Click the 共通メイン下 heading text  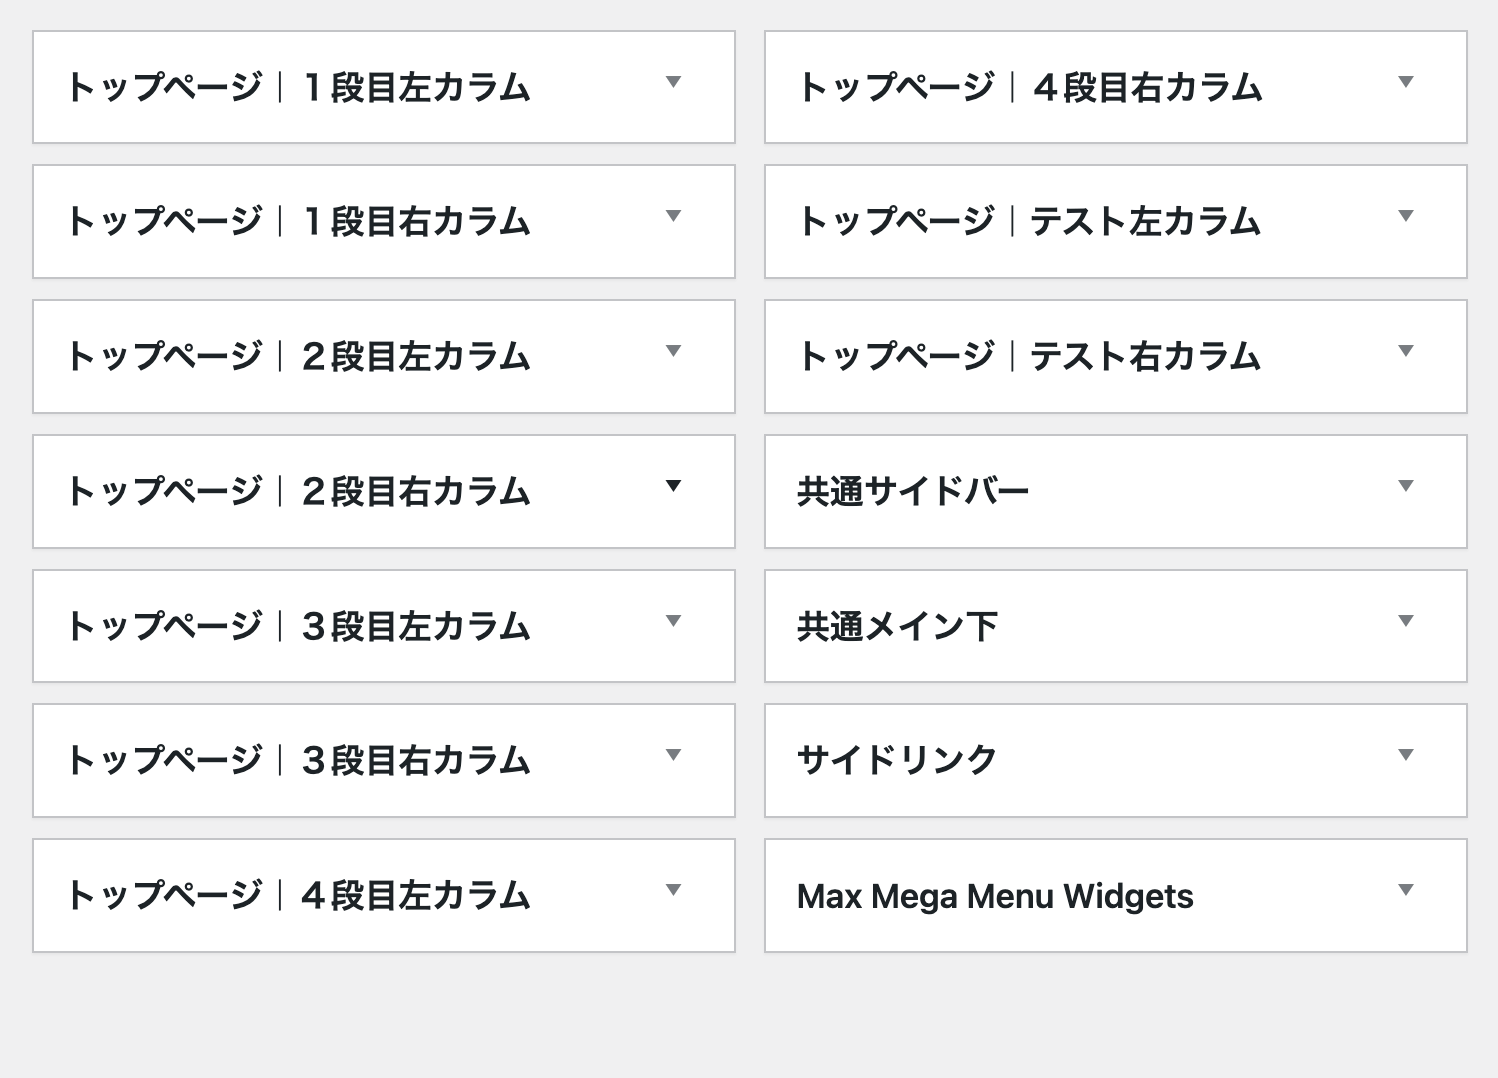click(897, 627)
